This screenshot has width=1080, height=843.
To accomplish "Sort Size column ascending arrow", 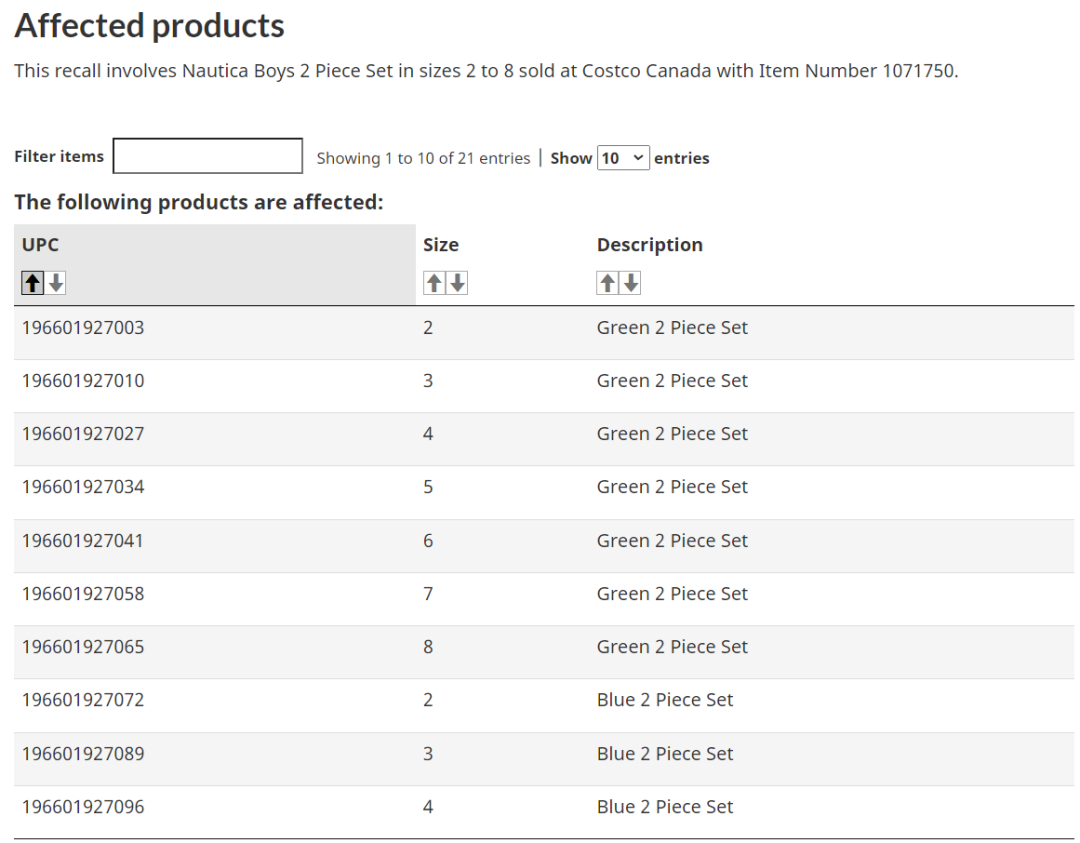I will point(433,284).
